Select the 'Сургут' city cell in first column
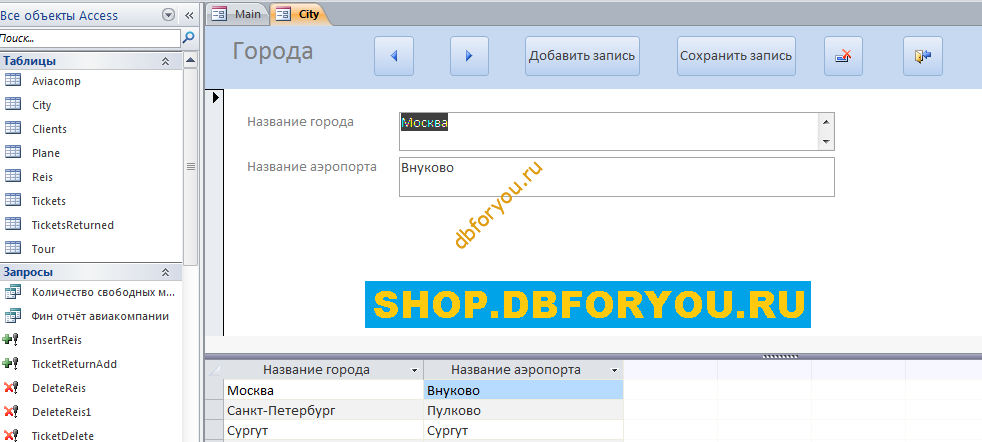982x442 pixels. tap(323, 431)
